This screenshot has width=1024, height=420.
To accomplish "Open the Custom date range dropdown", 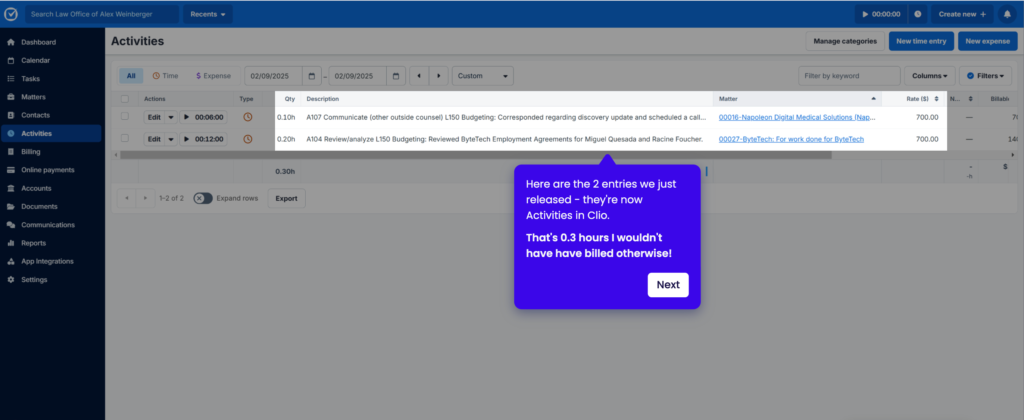I will point(482,76).
